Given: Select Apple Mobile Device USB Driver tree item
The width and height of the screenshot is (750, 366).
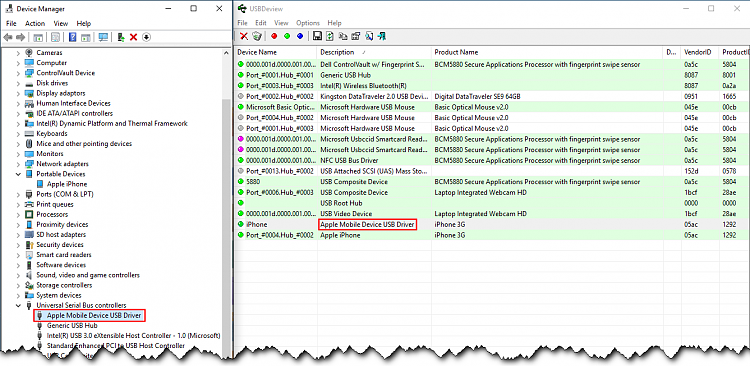Looking at the screenshot, I should pyautogui.click(x=94, y=315).
